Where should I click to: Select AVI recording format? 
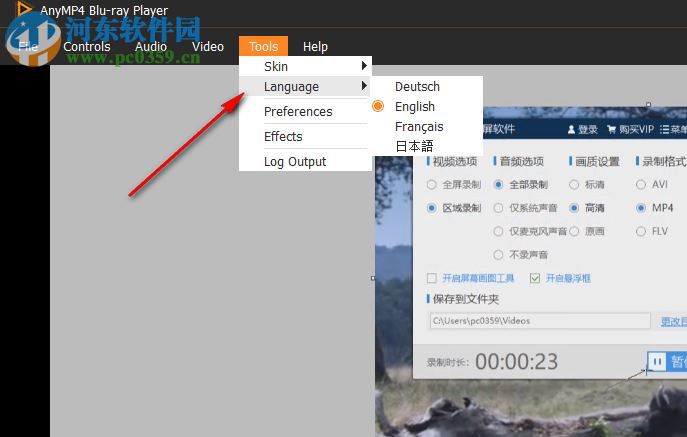tap(641, 185)
